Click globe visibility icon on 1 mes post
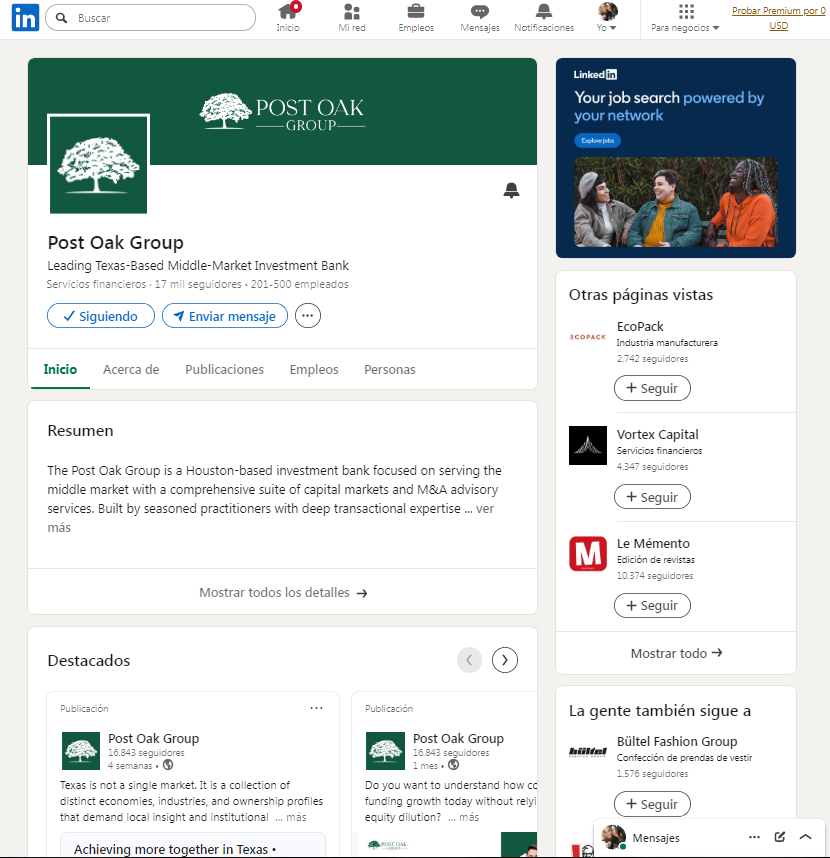This screenshot has width=830, height=858. tap(454, 765)
